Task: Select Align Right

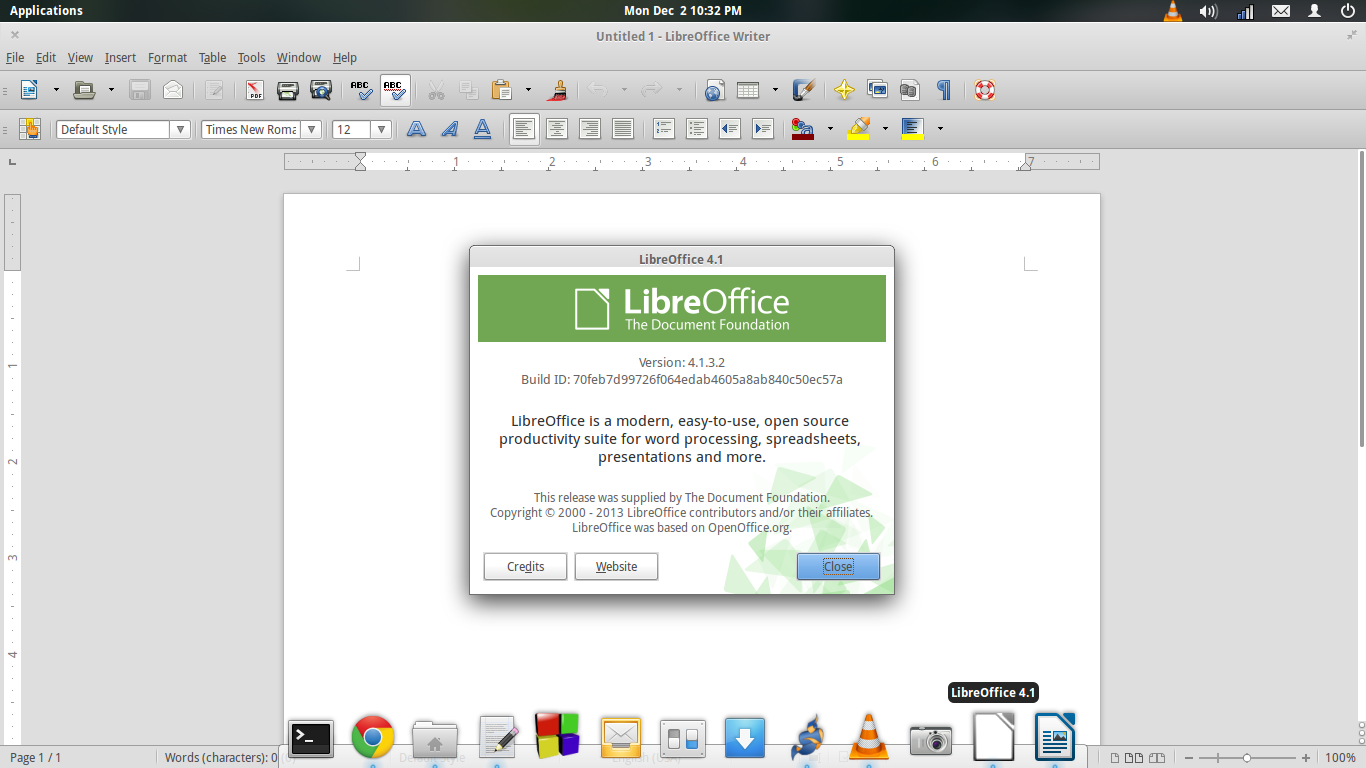Action: click(590, 129)
